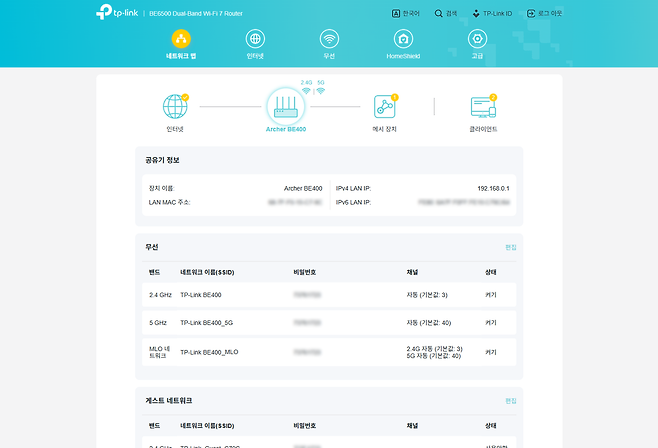This screenshot has height=448, width=658.
Task: Click the 메시 장치 mesh devices icon
Action: [x=384, y=107]
